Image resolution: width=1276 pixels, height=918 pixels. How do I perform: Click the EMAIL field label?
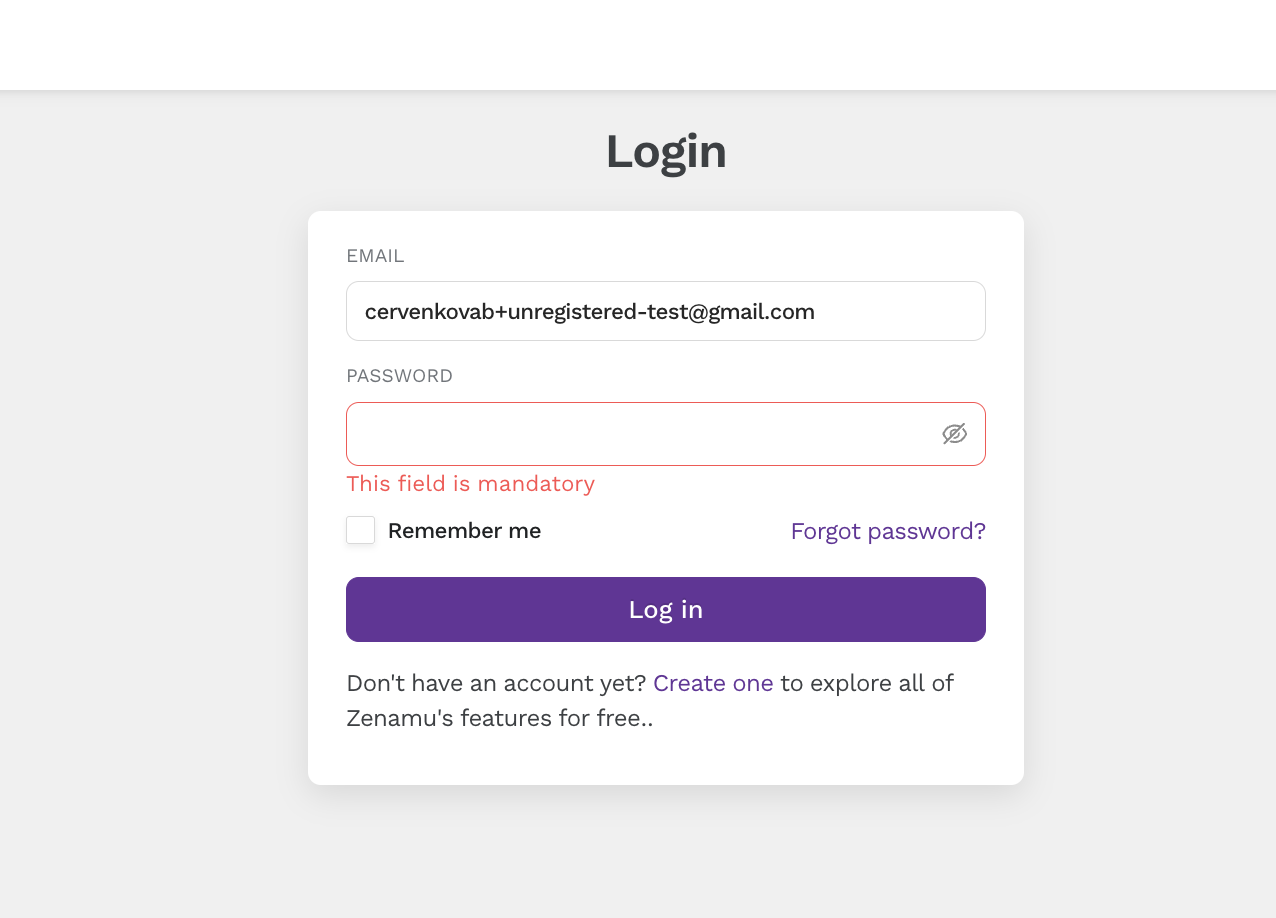tap(375, 256)
